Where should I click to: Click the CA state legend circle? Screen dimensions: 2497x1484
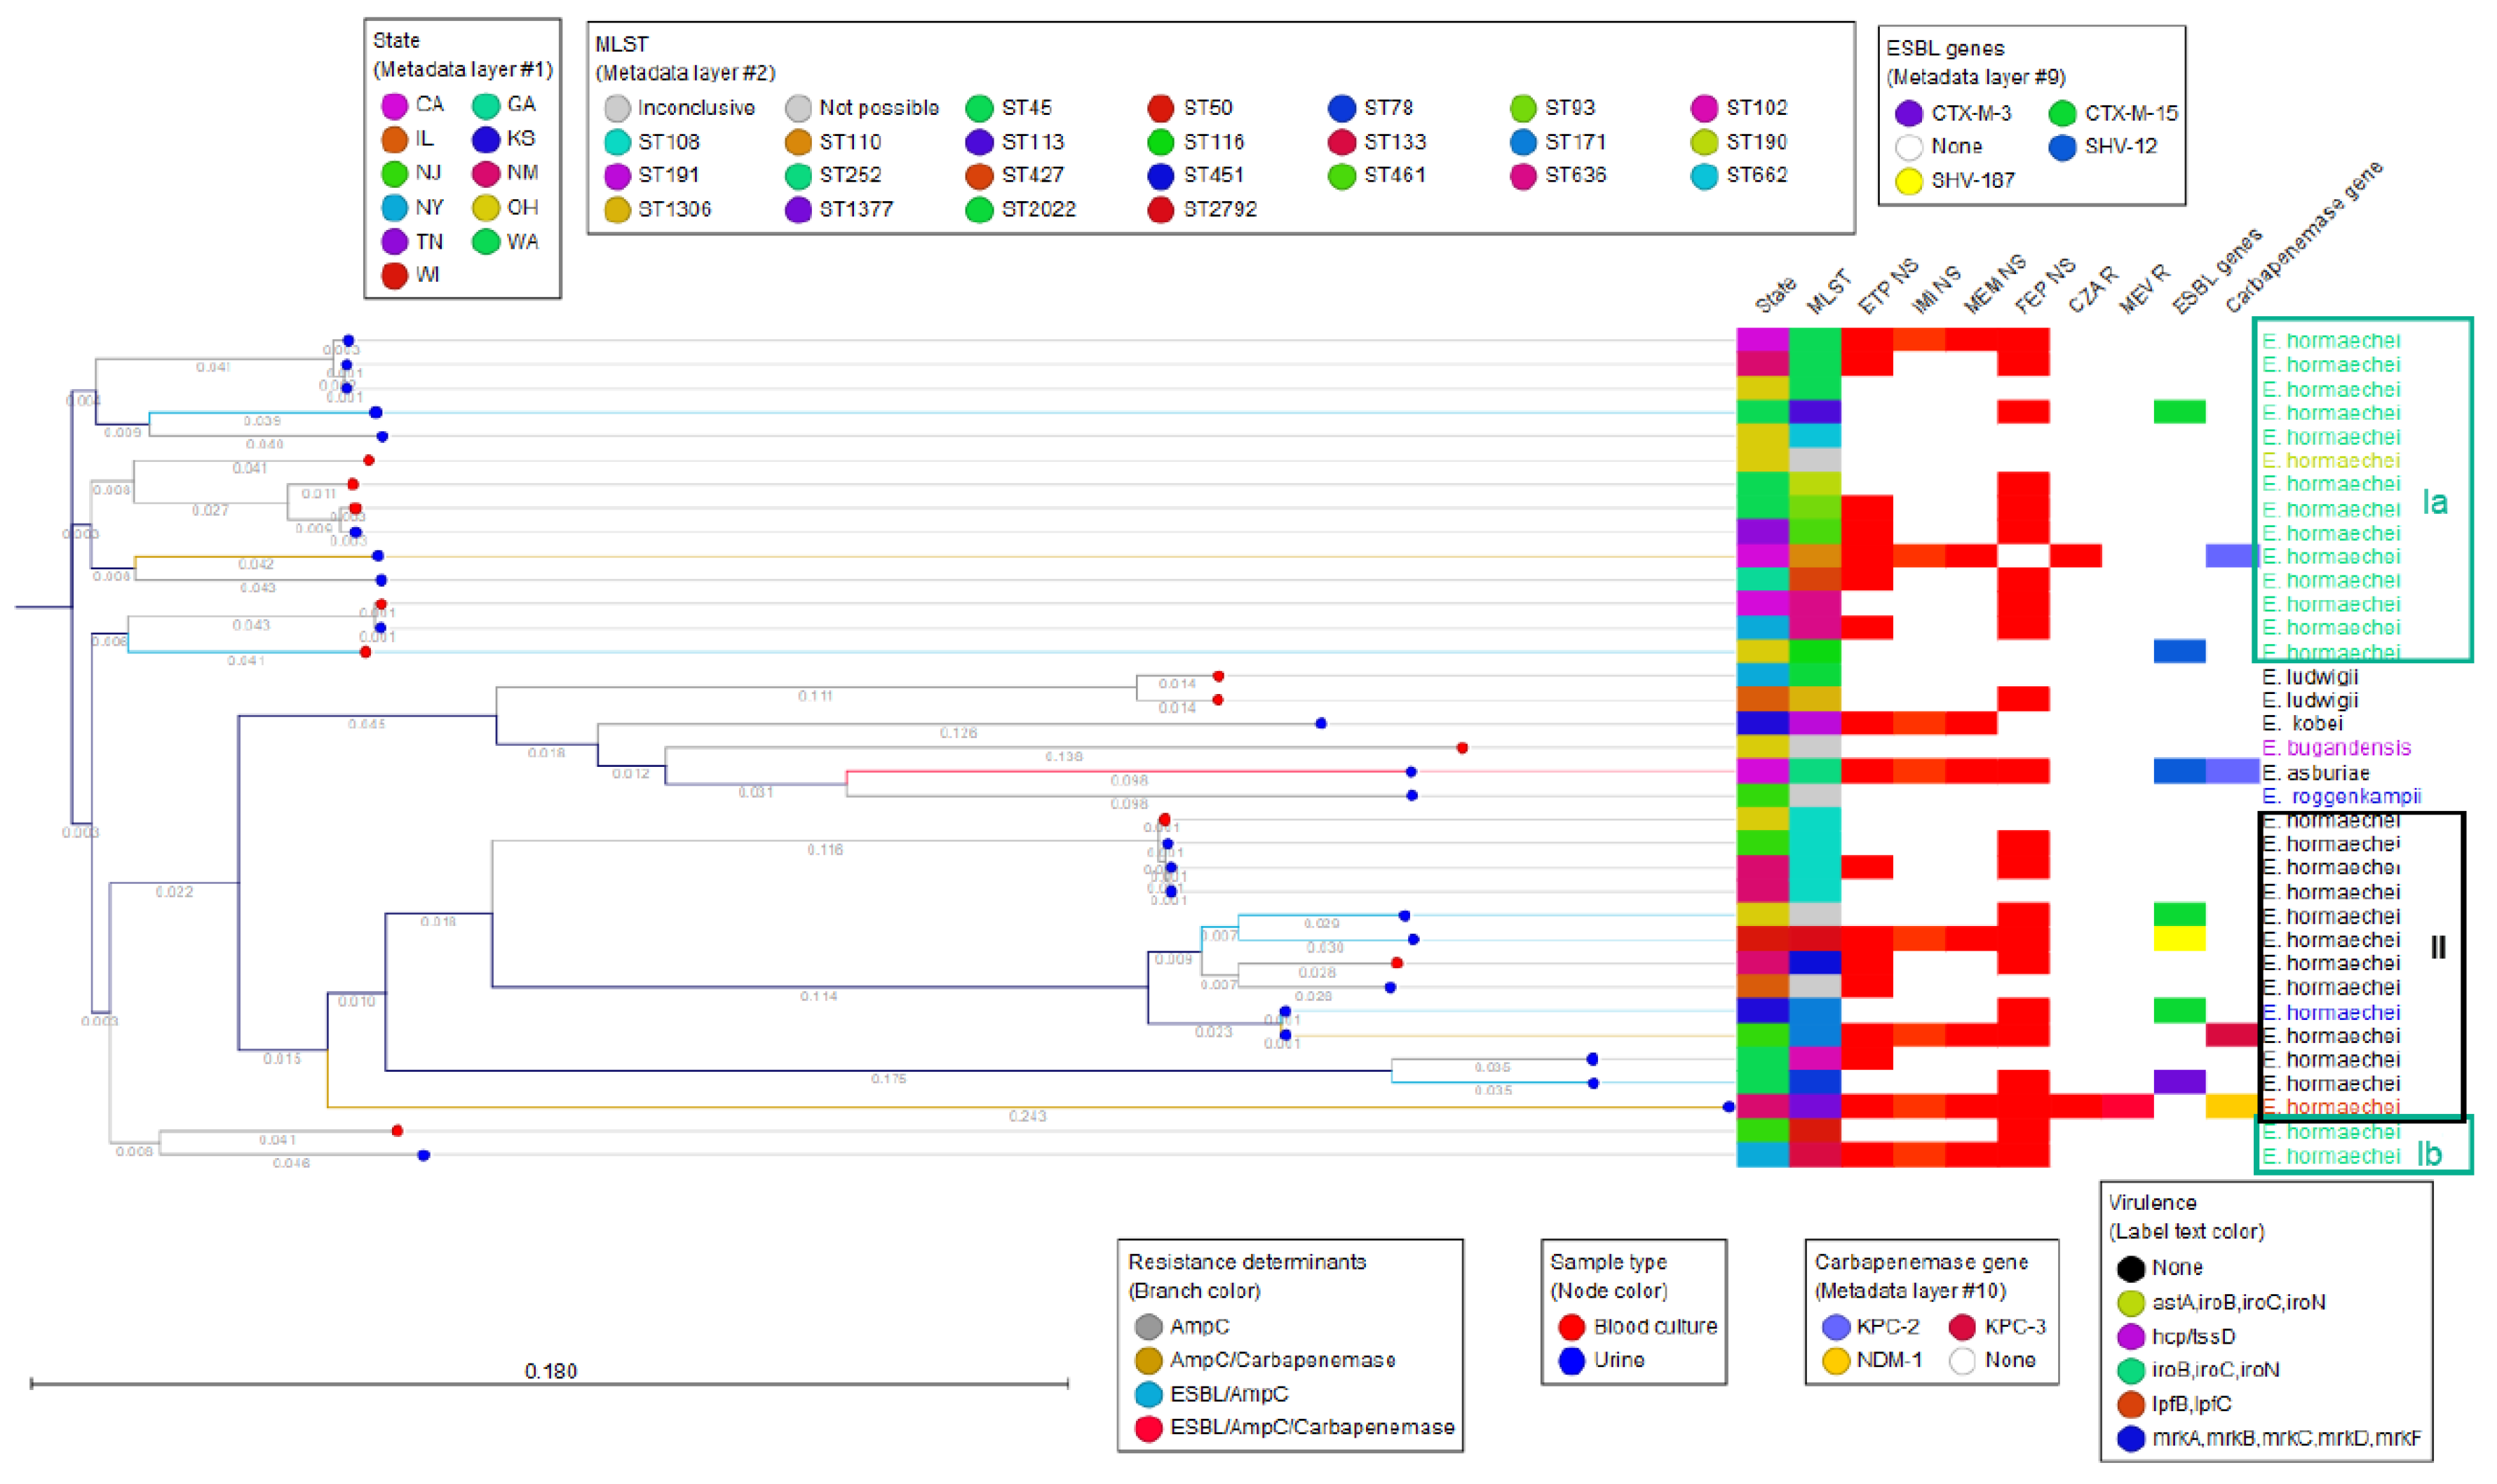394,106
